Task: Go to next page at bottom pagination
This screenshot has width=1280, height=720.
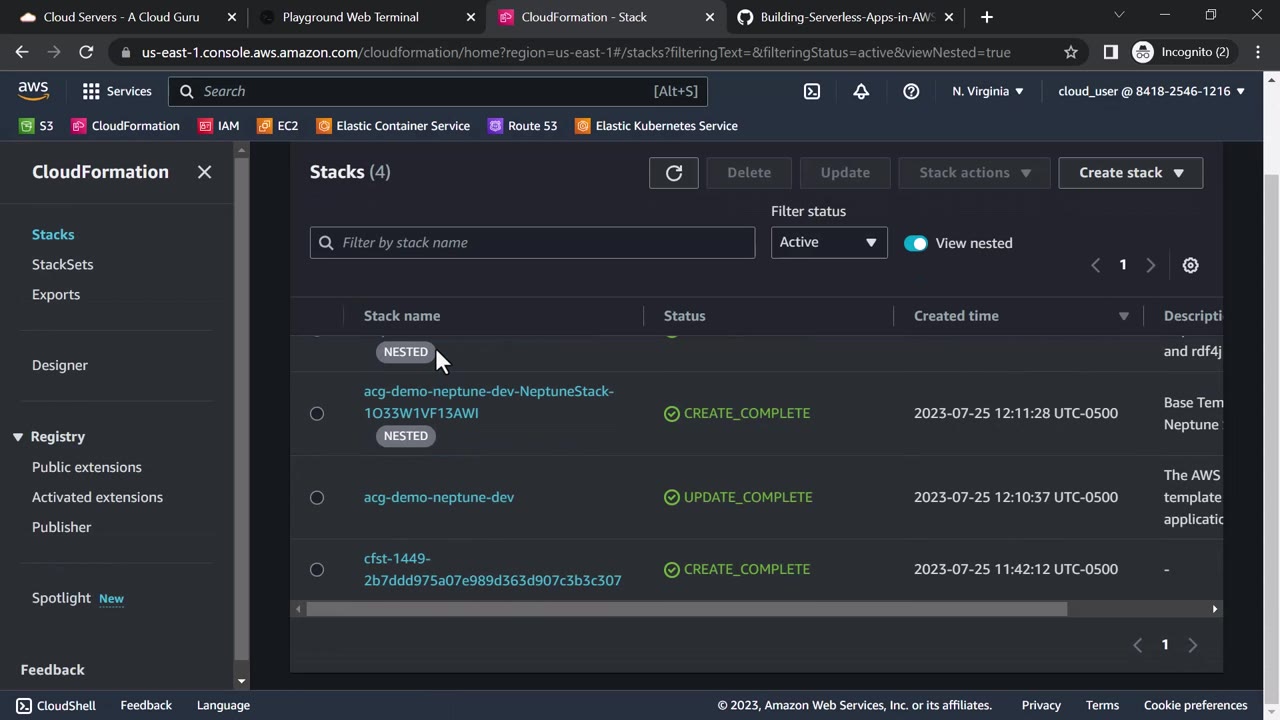Action: [x=1192, y=645]
